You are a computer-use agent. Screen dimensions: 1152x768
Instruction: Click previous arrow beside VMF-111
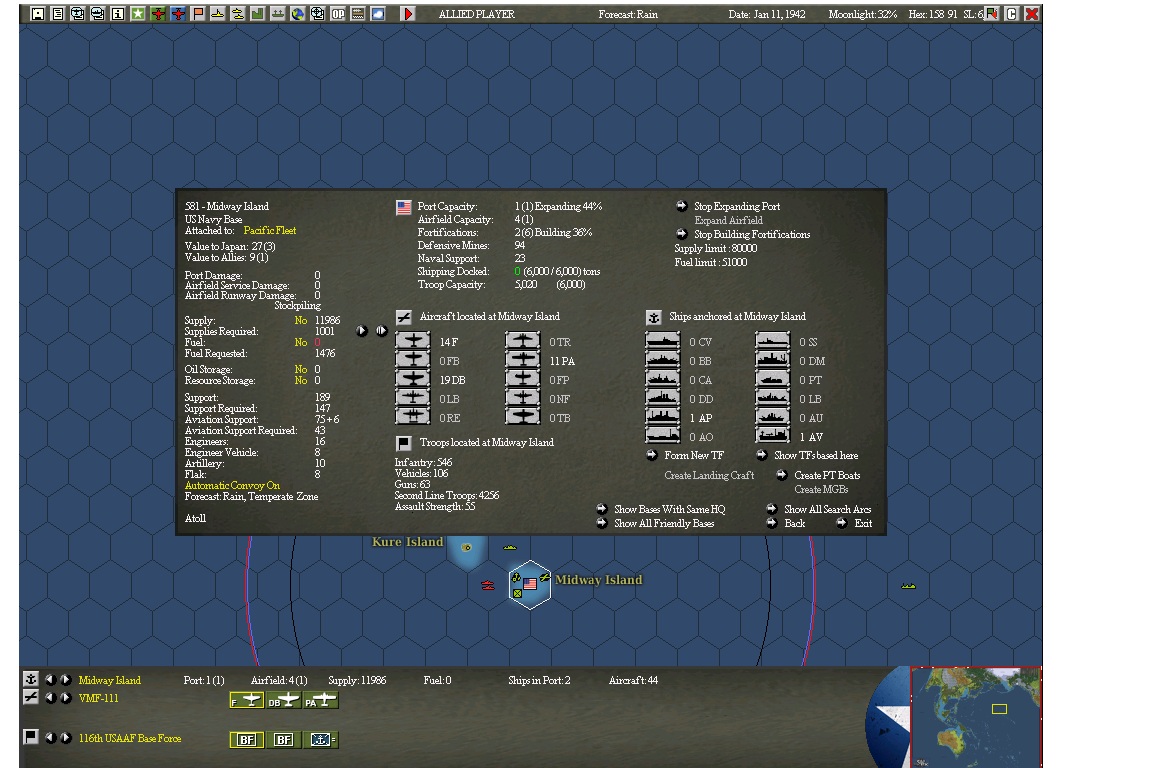(51, 698)
